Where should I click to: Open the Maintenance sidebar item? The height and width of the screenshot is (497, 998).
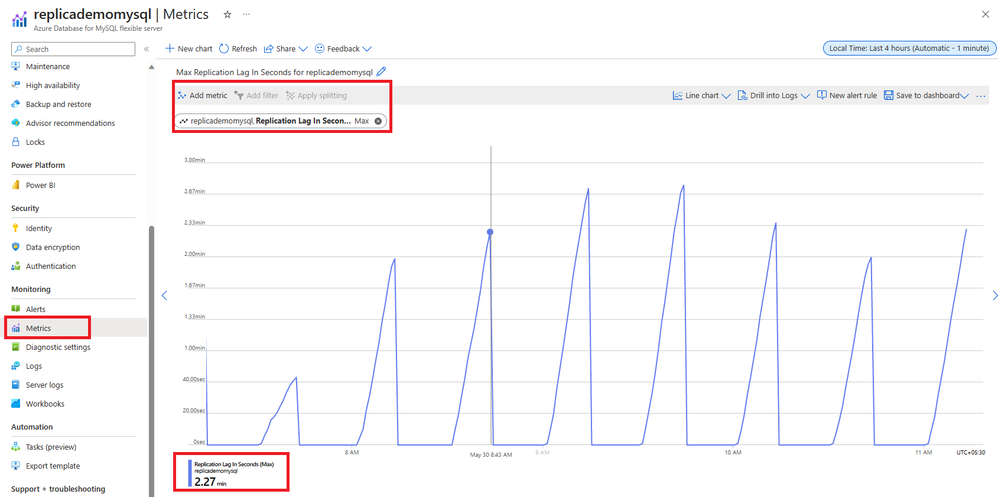point(48,67)
